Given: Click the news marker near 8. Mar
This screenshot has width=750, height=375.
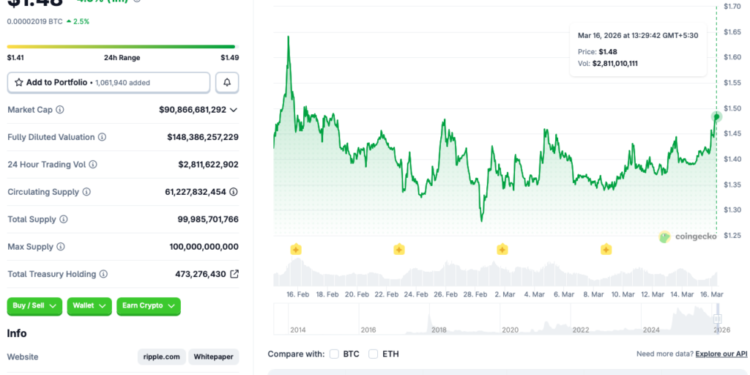Looking at the screenshot, I should click(606, 249).
